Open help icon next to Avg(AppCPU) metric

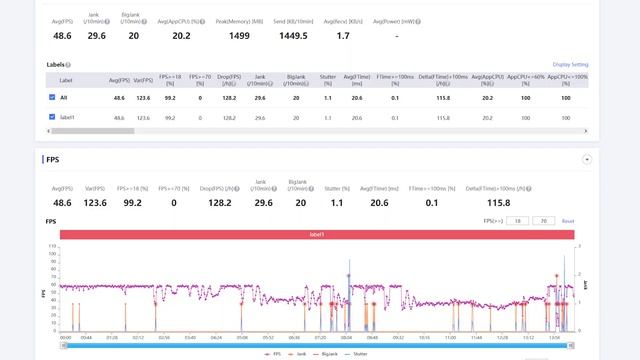[x=202, y=22]
